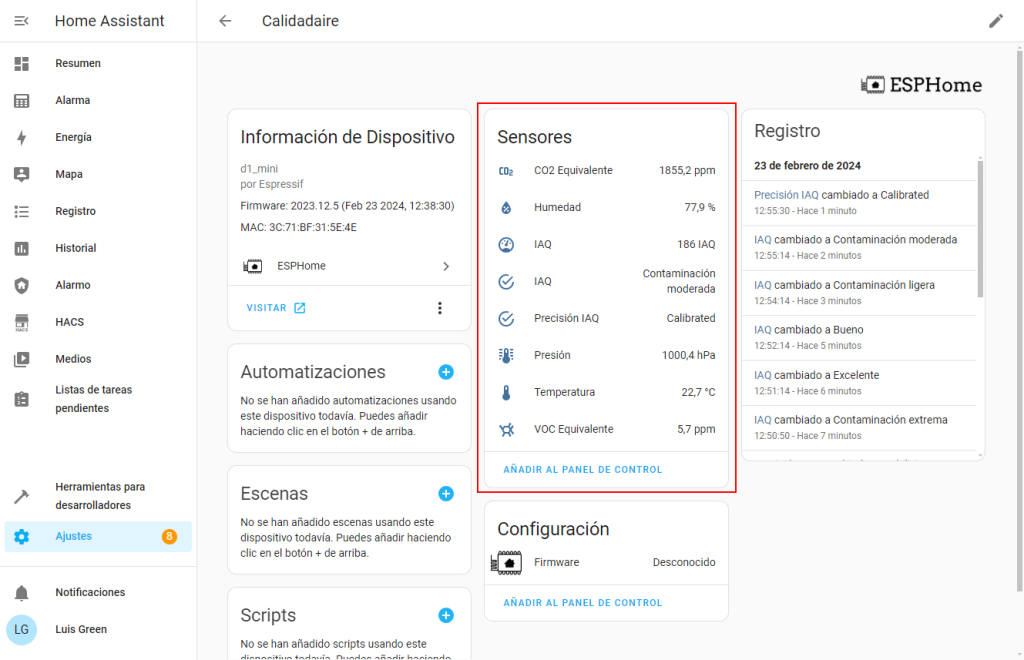Add a new automation with plus icon
The height and width of the screenshot is (660, 1024).
[446, 372]
